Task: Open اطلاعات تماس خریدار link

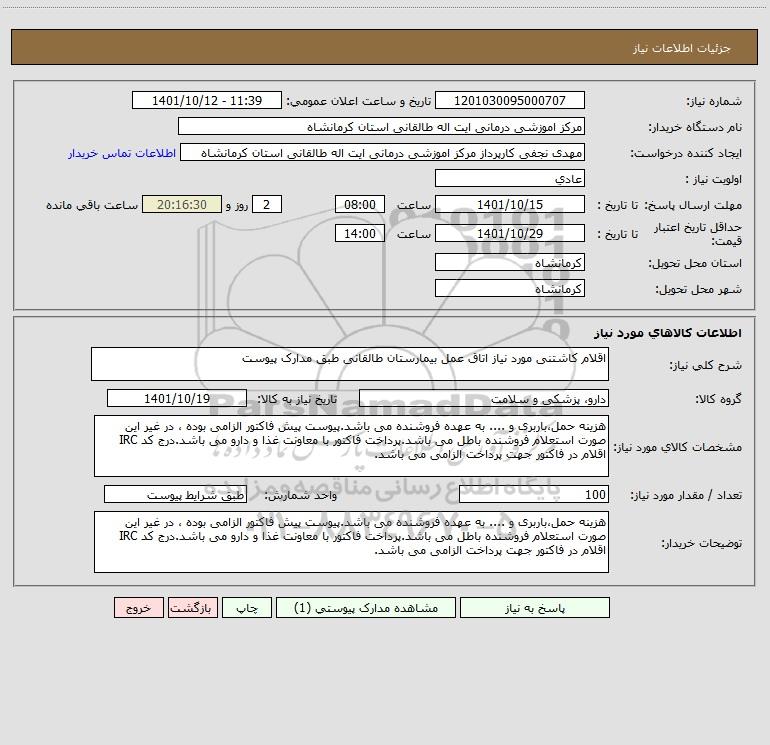Action: (122, 153)
